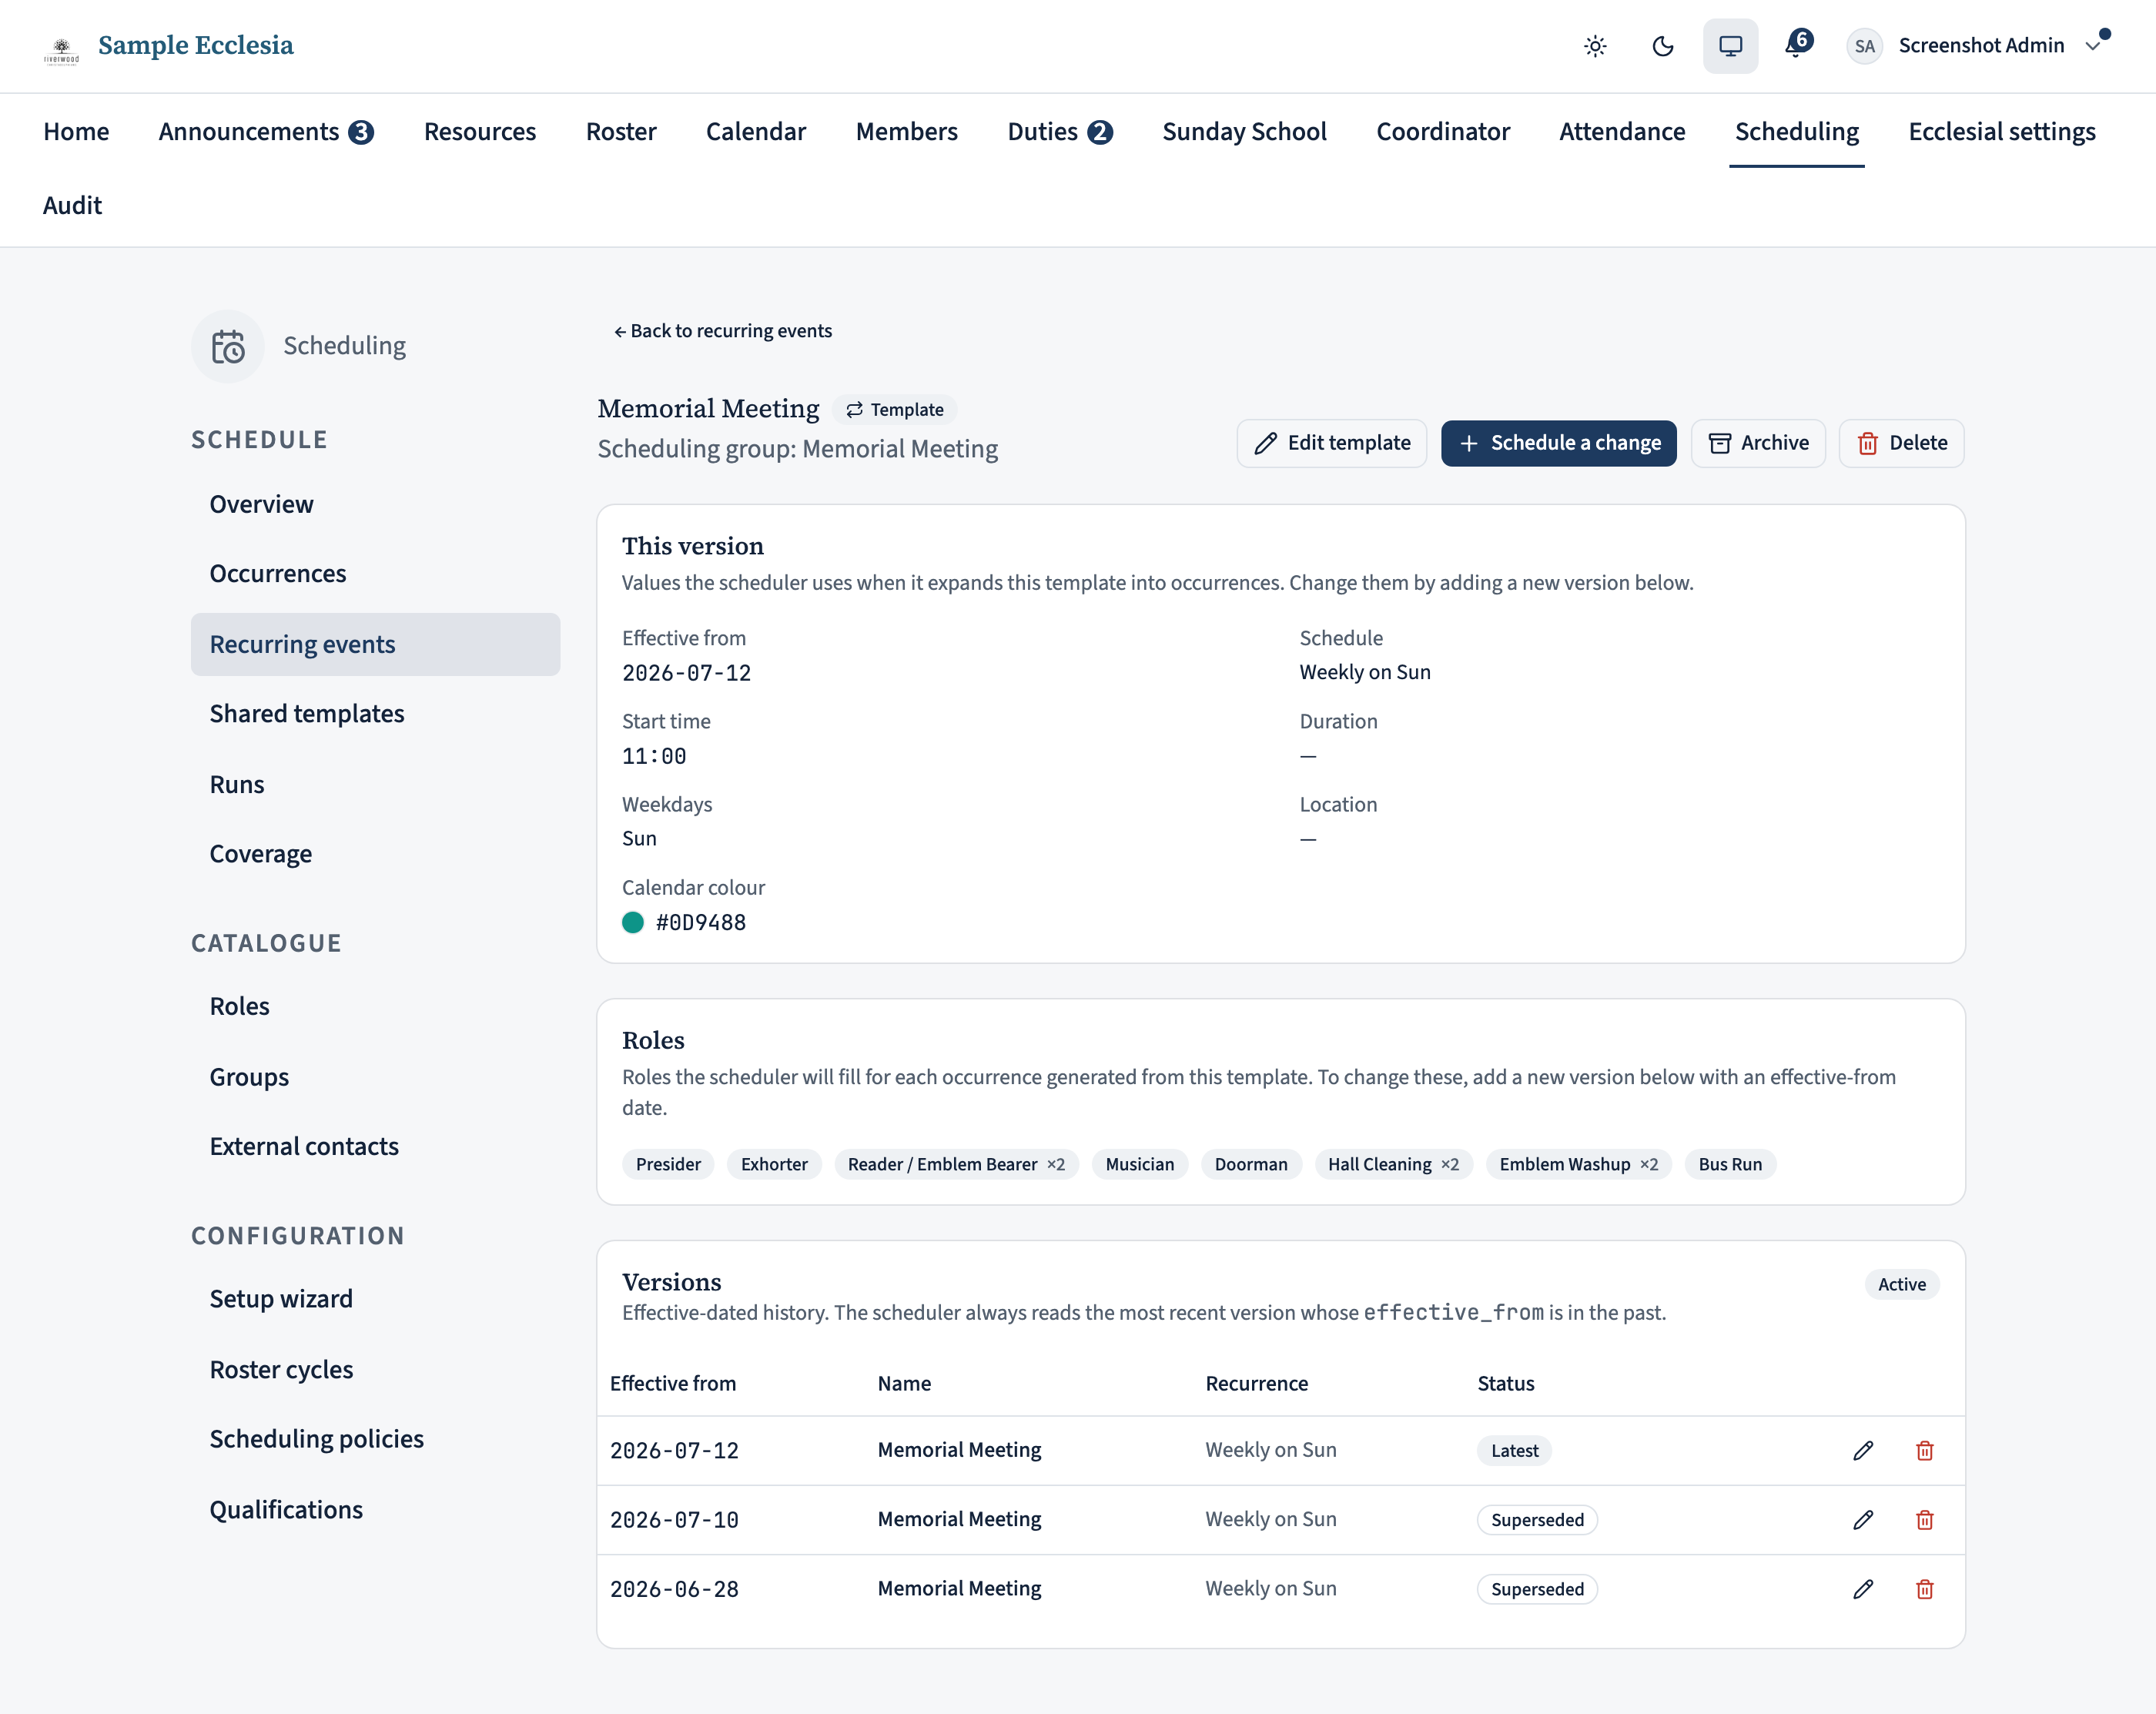Click Schedule a change button

pyautogui.click(x=1558, y=443)
